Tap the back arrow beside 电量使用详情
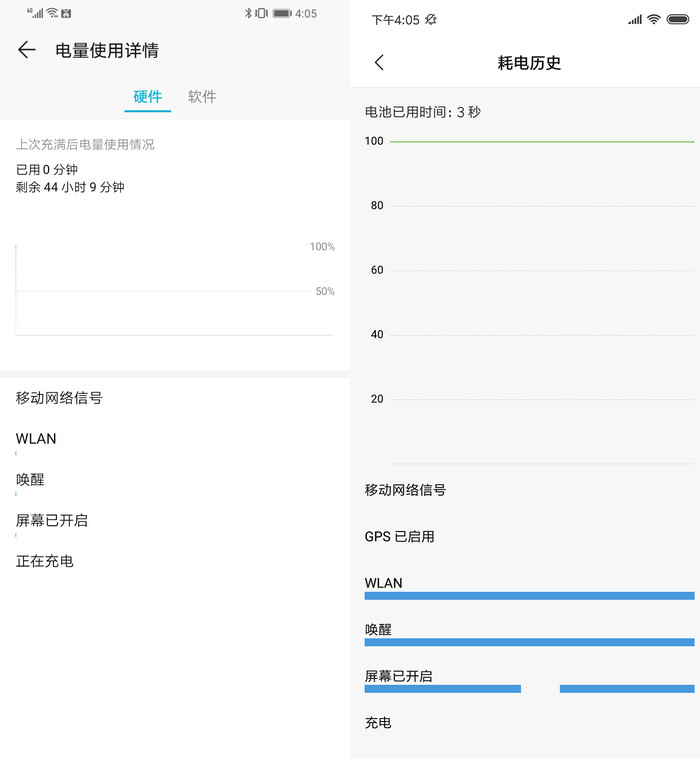The width and height of the screenshot is (700, 758). tap(27, 50)
